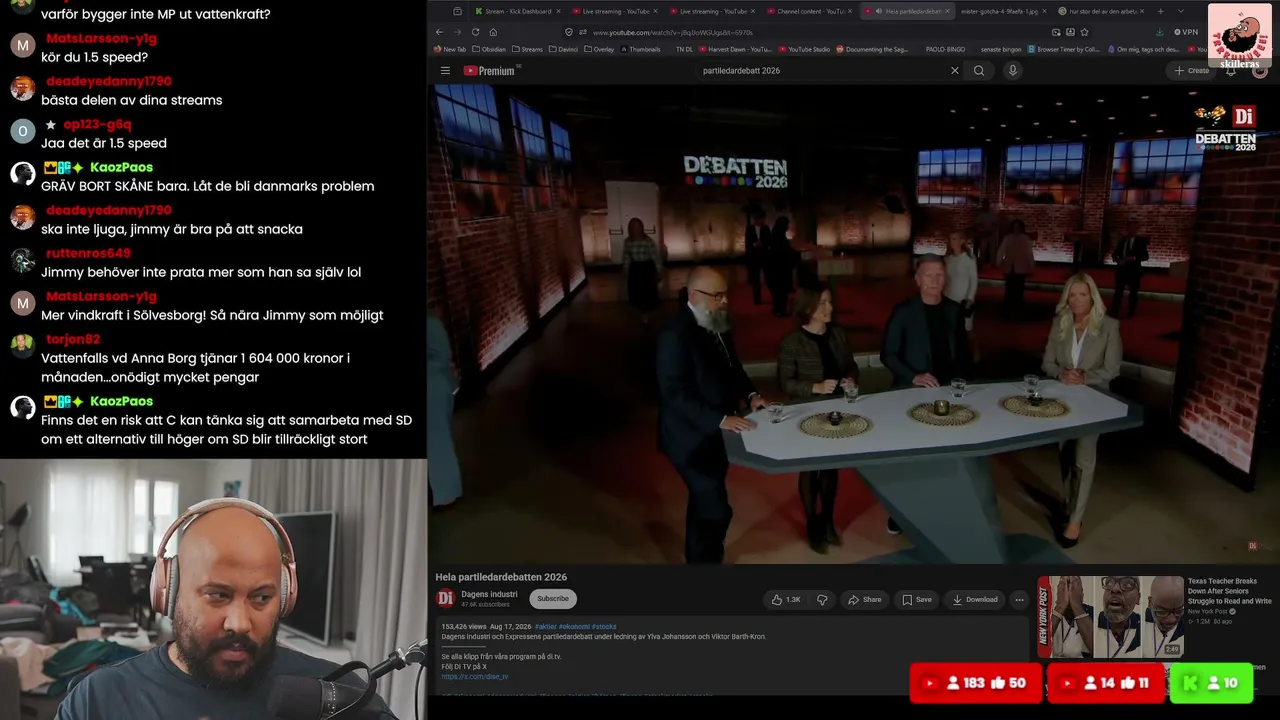This screenshot has width=1280, height=720.
Task: Switch to Stream - Kick Dashboard tab
Action: coord(517,11)
